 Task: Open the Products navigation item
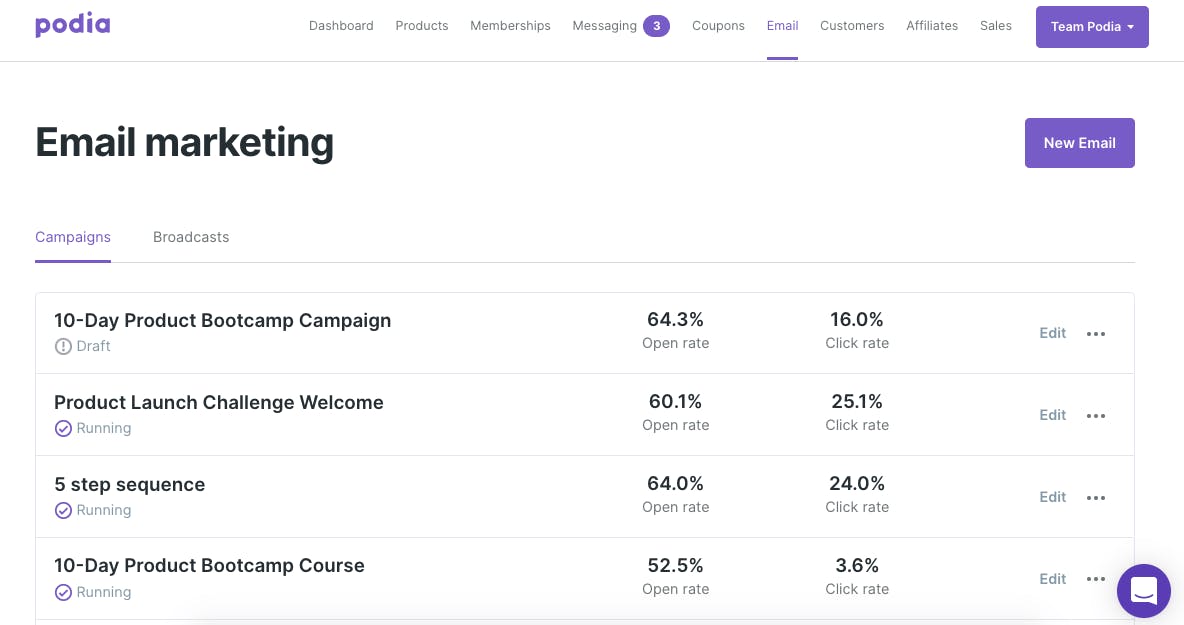click(x=421, y=26)
